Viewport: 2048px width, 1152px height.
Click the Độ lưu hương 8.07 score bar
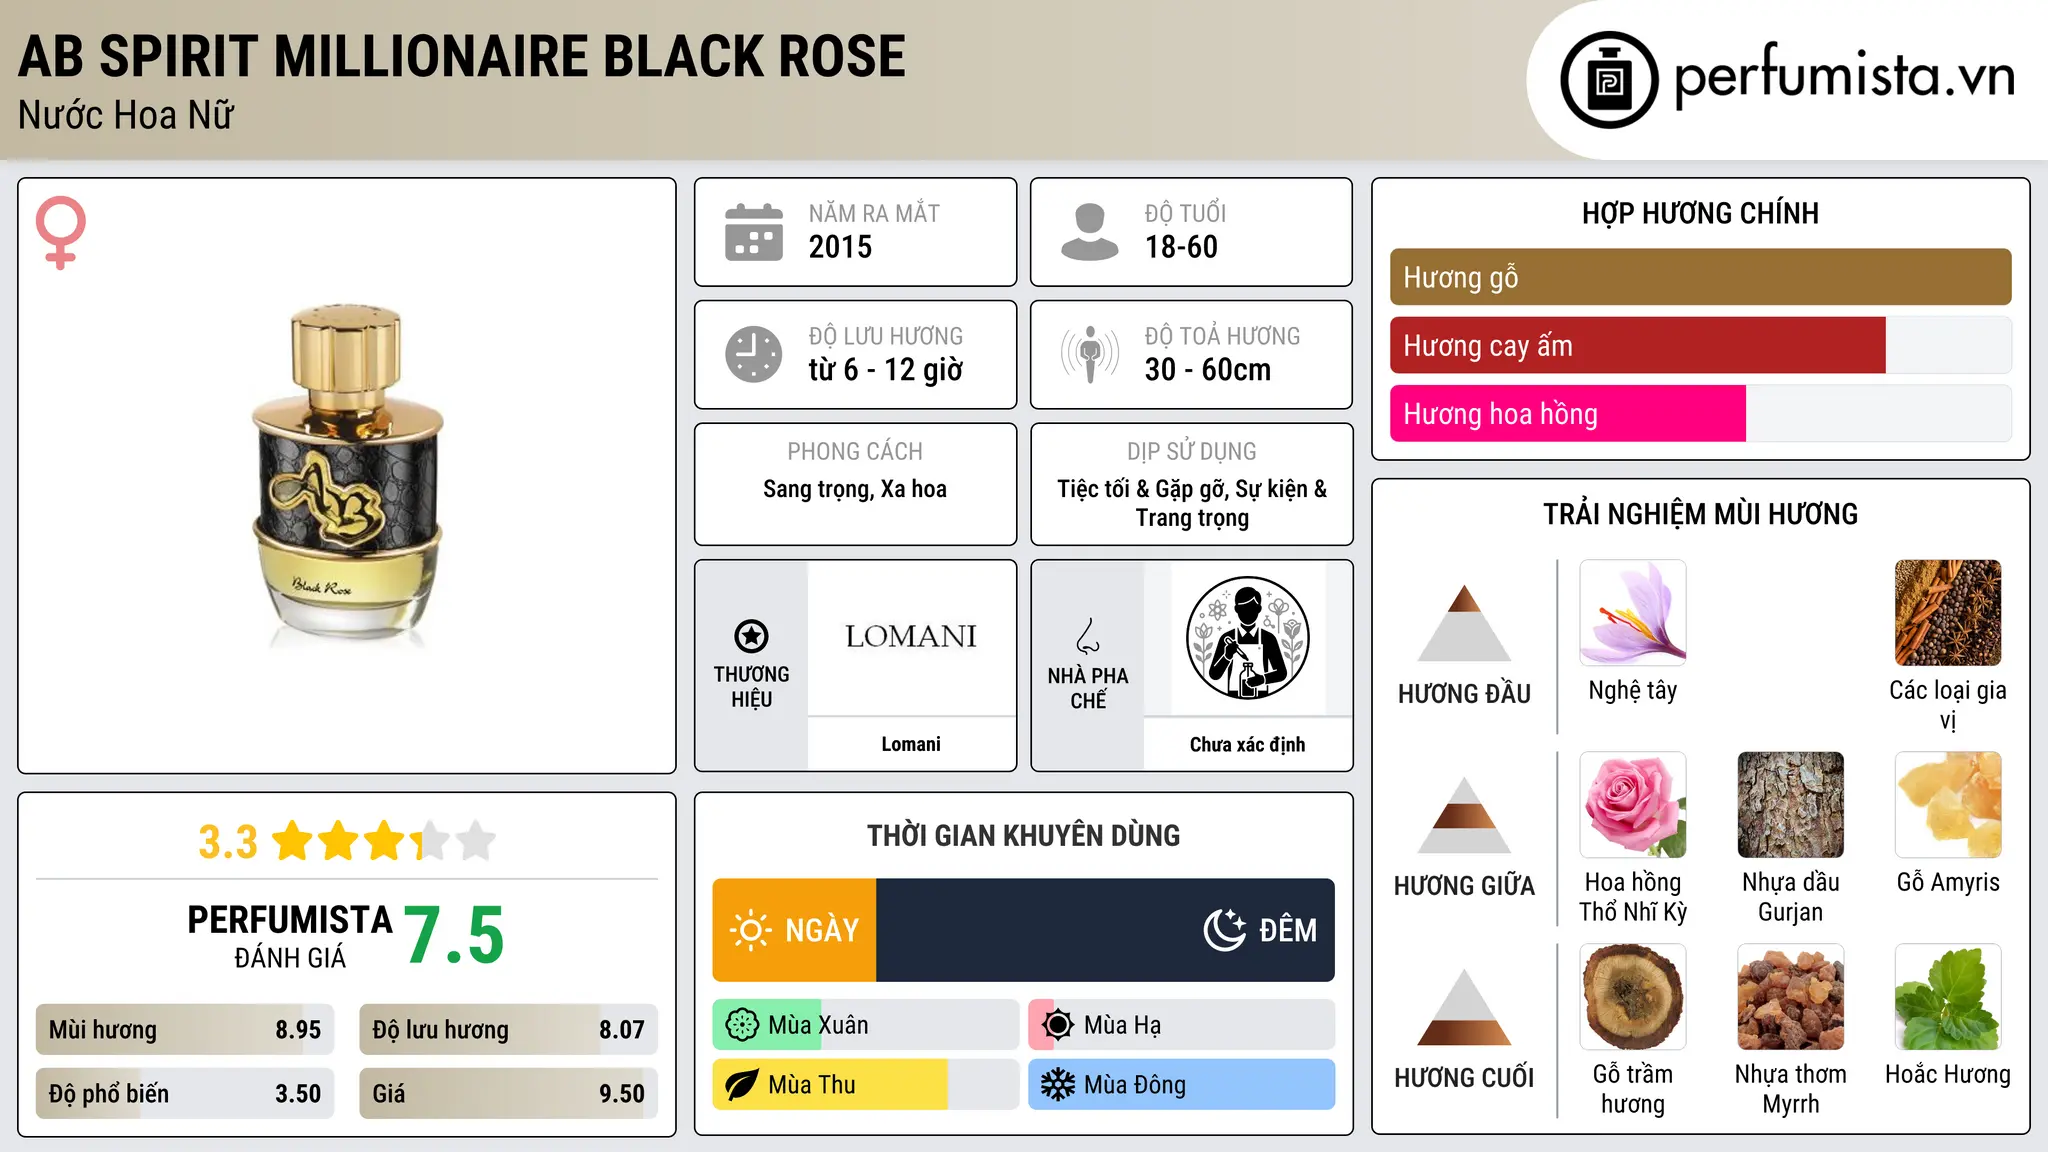[x=508, y=1029]
